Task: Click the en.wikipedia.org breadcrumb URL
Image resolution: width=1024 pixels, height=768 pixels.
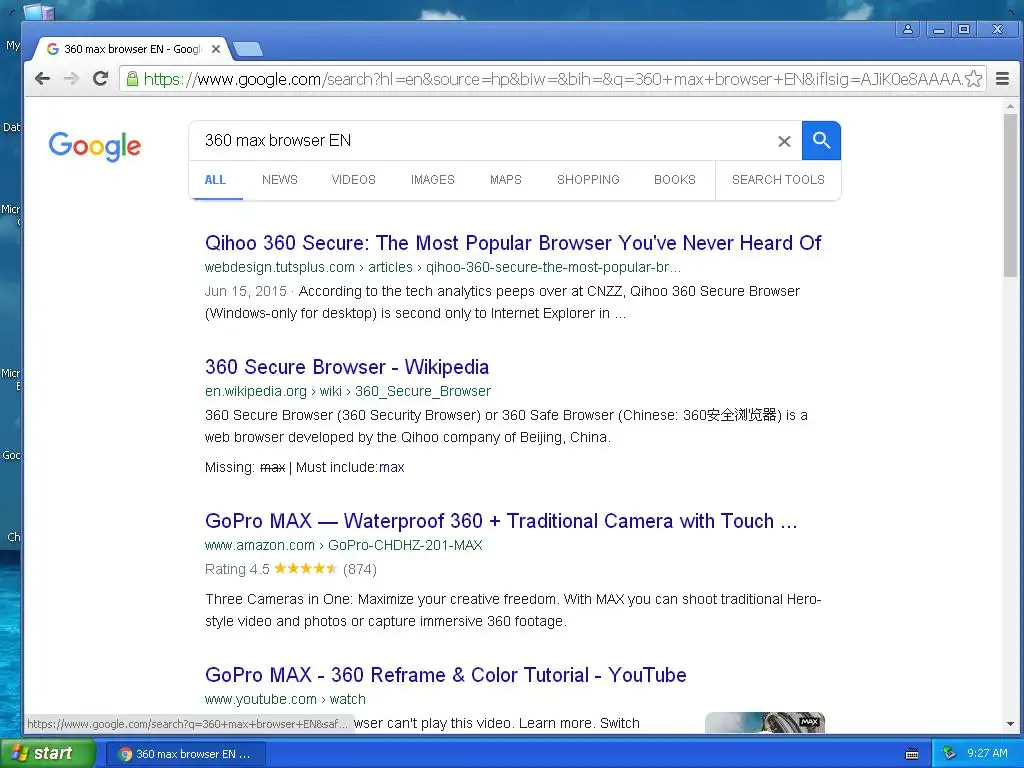Action: point(347,391)
